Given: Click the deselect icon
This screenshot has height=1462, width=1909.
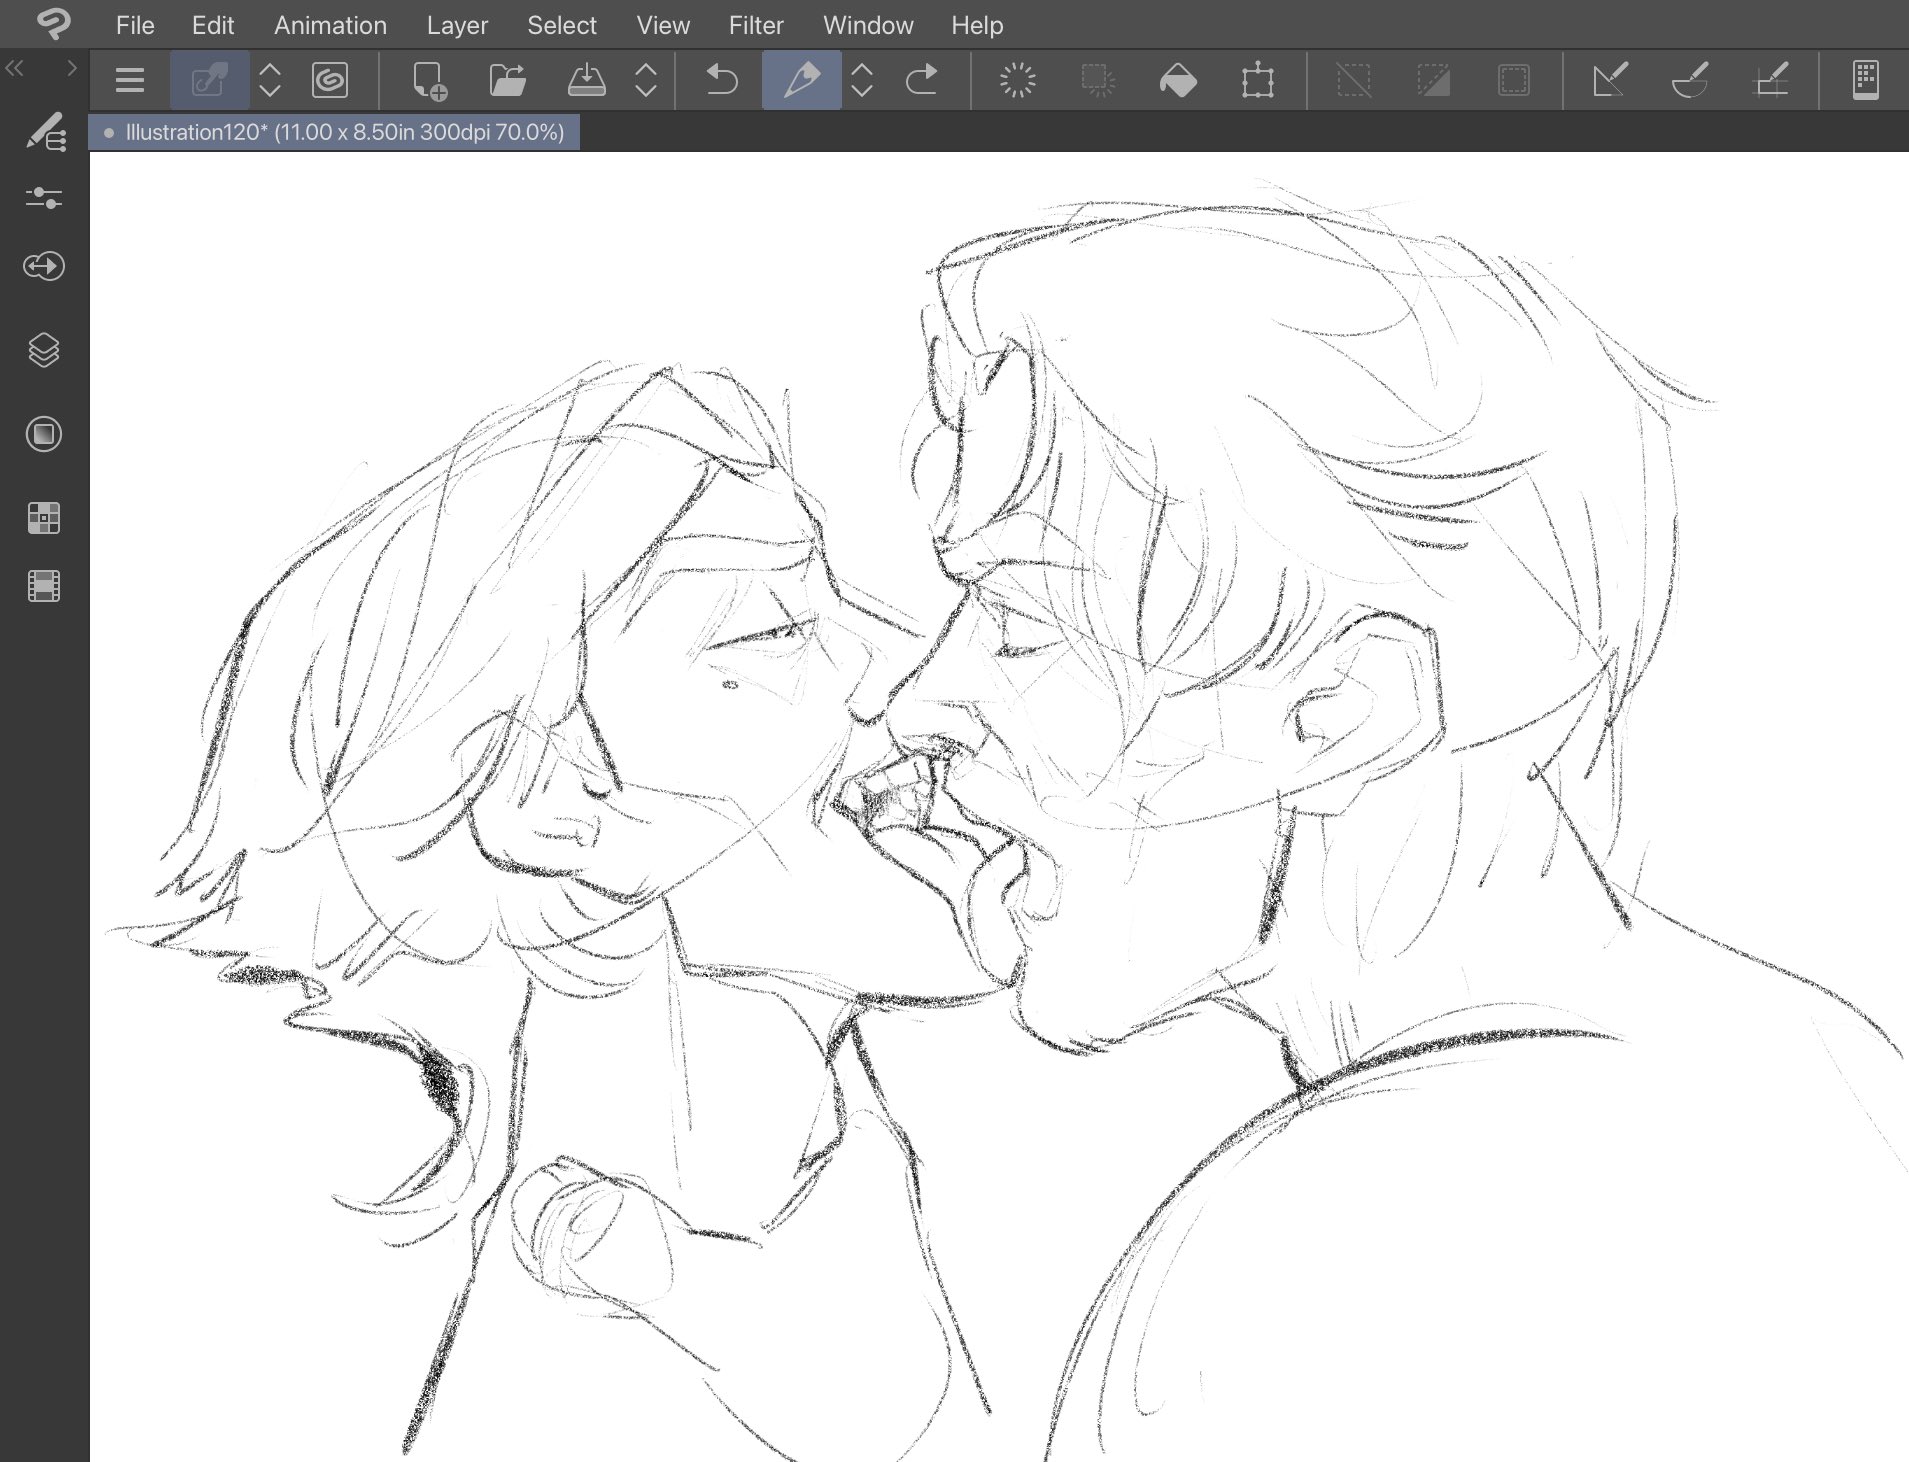Looking at the screenshot, I should (x=1354, y=80).
